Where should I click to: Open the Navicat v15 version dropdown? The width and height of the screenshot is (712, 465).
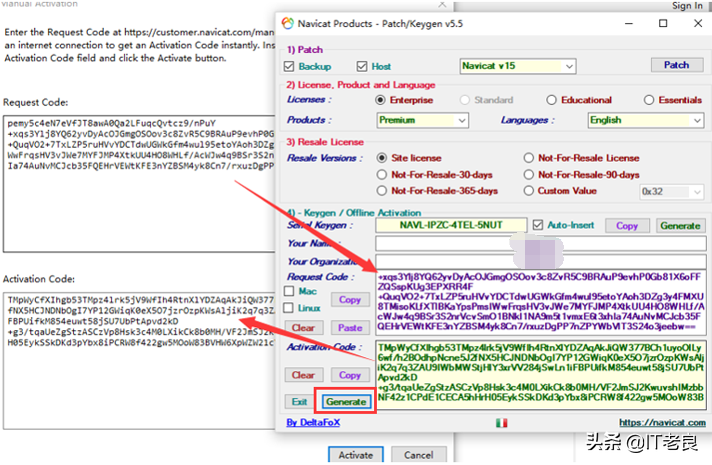518,66
